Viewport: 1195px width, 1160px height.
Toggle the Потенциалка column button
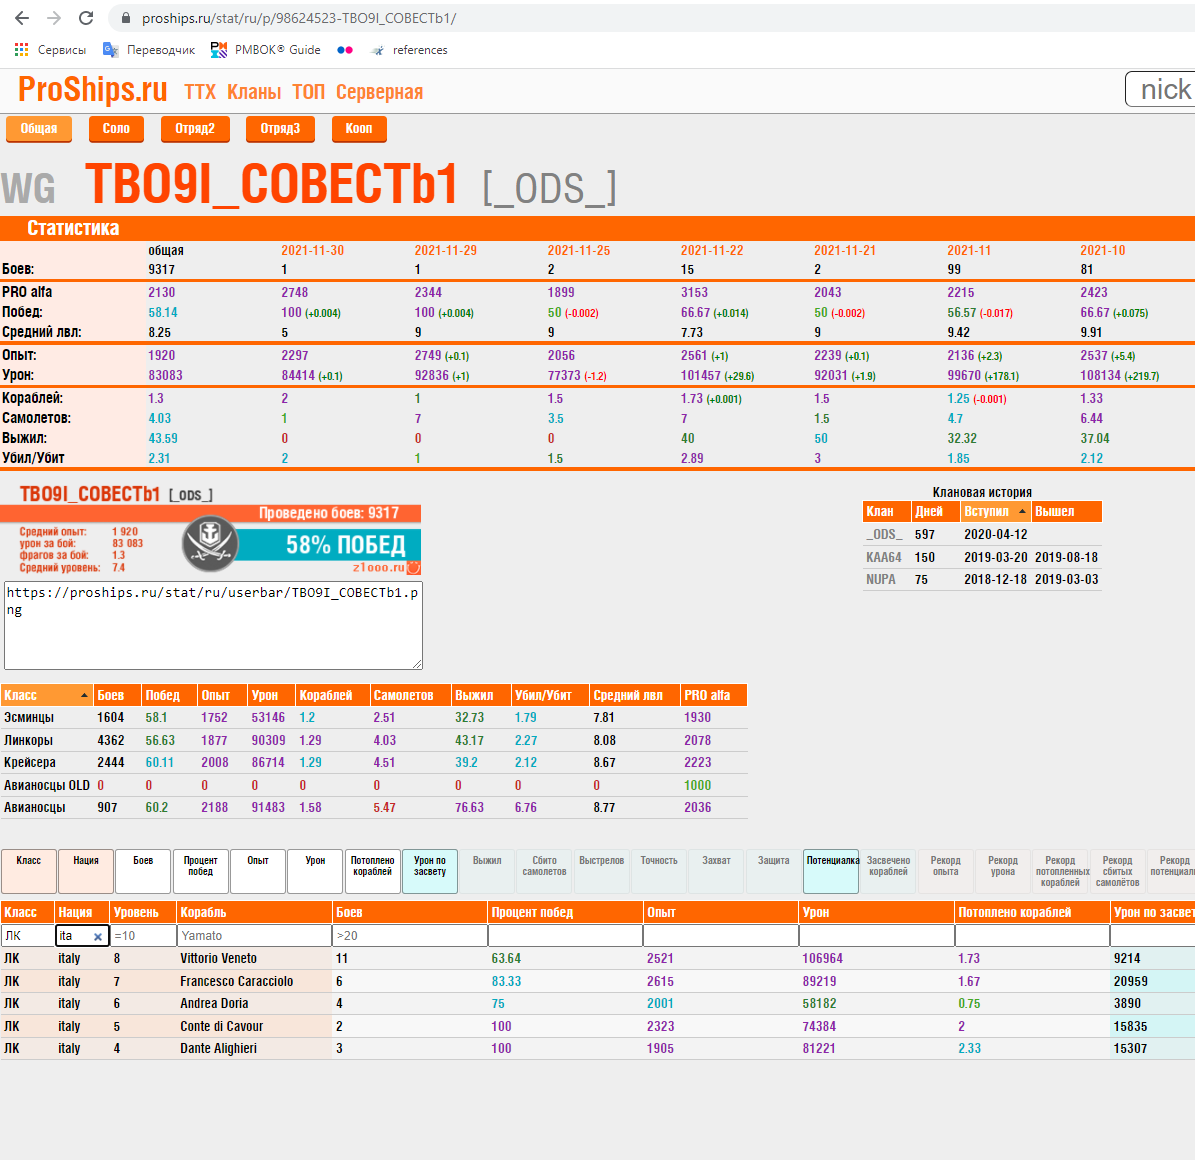(831, 871)
